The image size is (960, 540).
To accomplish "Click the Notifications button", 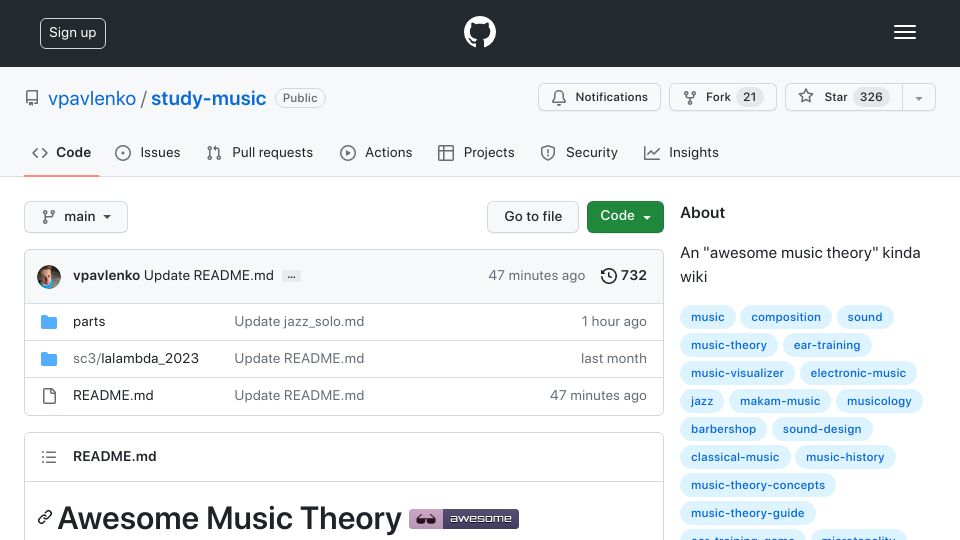I will click(x=599, y=97).
